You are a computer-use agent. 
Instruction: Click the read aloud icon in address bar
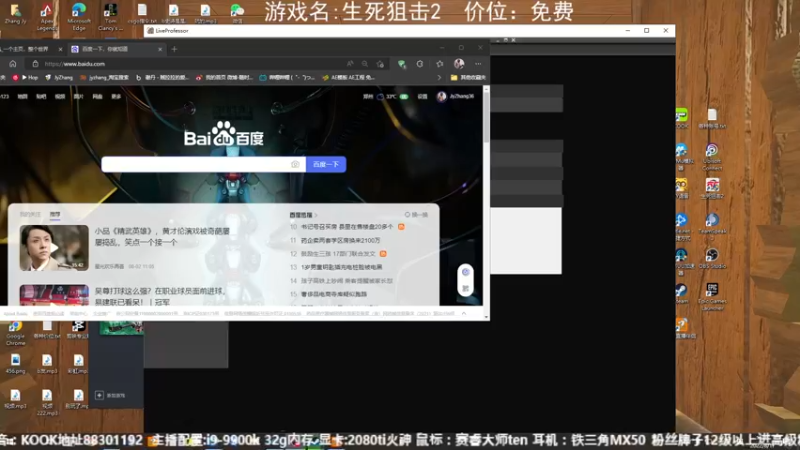point(349,64)
